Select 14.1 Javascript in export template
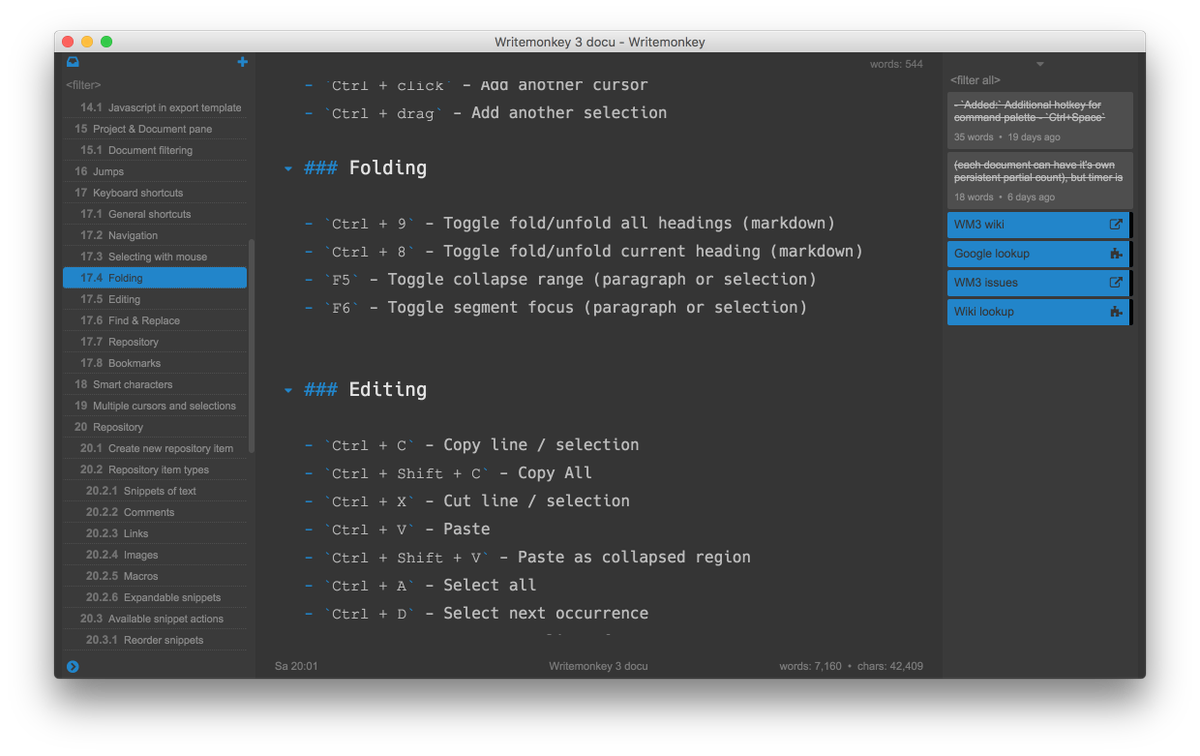This screenshot has height=756, width=1200. coord(155,107)
